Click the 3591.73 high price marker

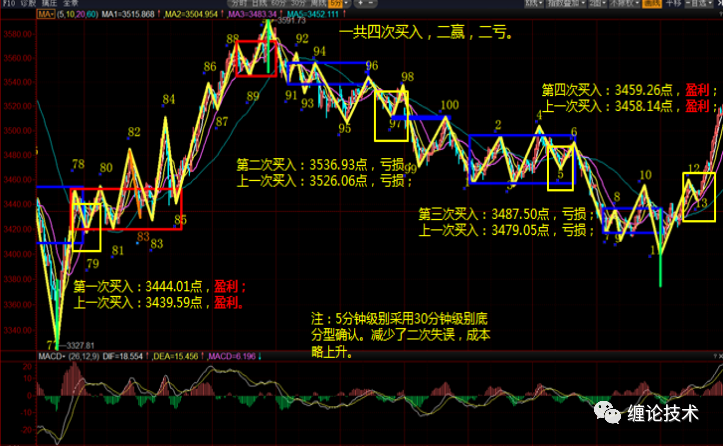(291, 21)
